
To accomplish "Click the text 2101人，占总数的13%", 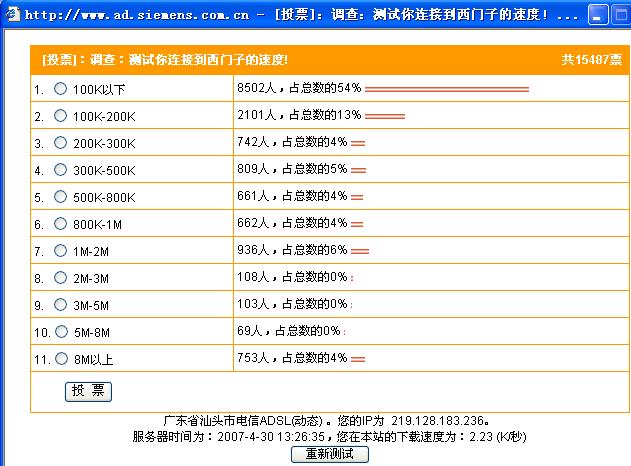I will [x=299, y=115].
